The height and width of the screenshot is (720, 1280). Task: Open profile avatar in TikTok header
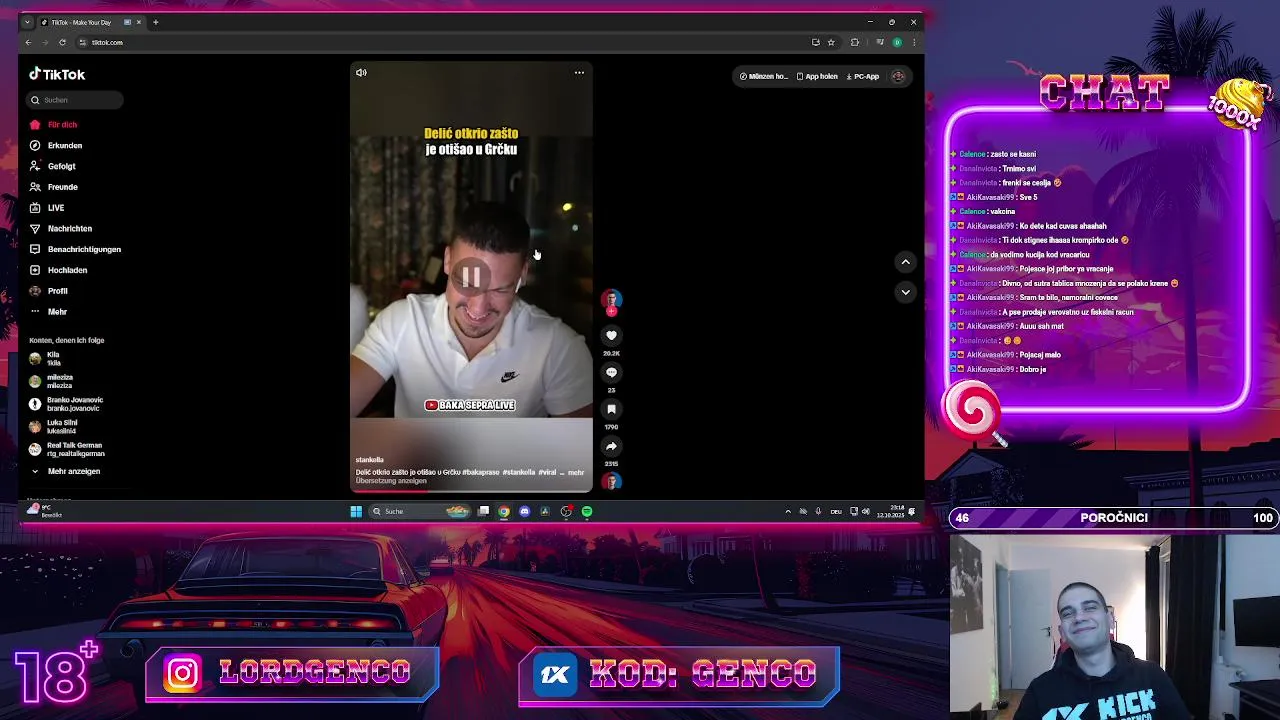click(x=898, y=76)
